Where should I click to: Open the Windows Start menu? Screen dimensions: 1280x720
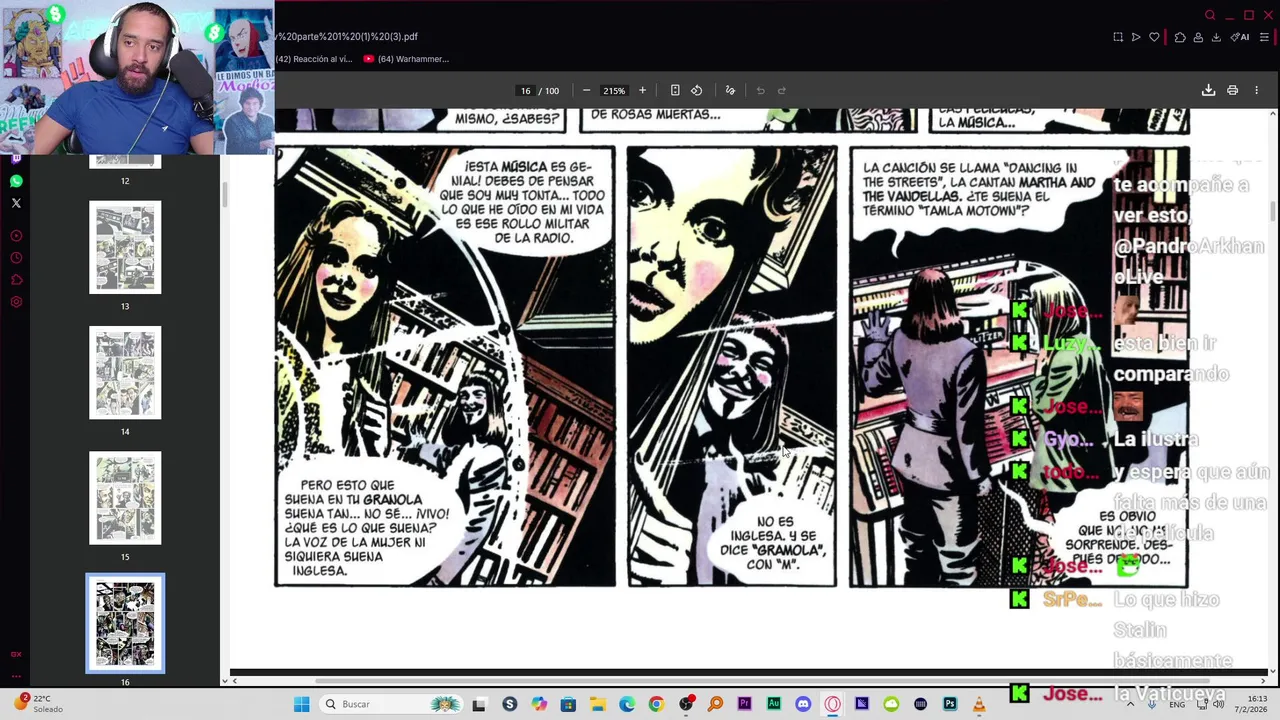(x=302, y=704)
